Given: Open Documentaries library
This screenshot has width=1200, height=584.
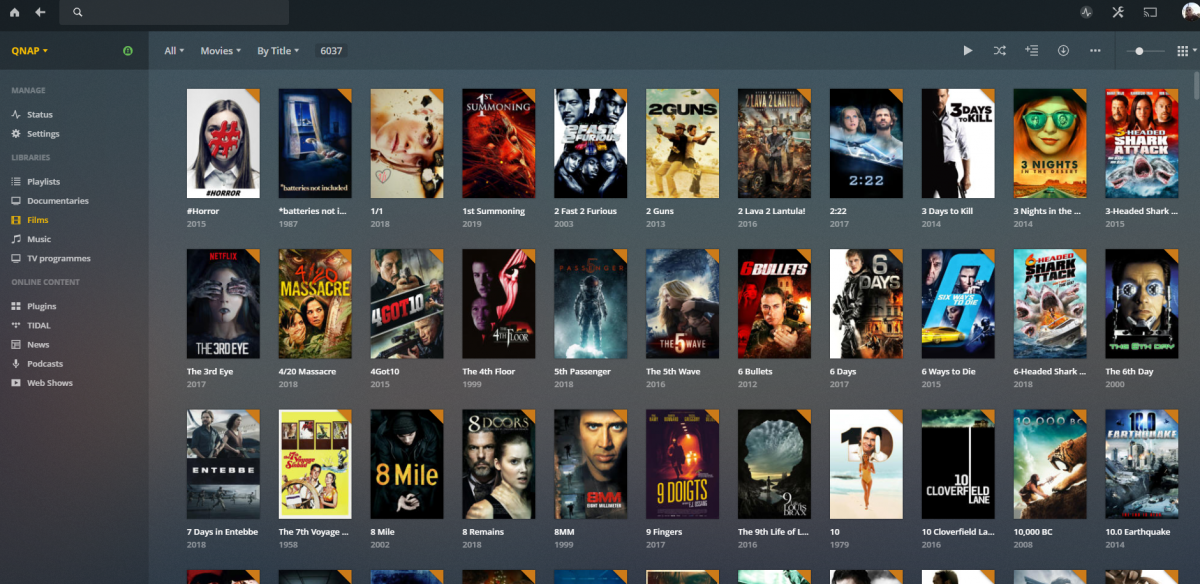Looking at the screenshot, I should (58, 200).
